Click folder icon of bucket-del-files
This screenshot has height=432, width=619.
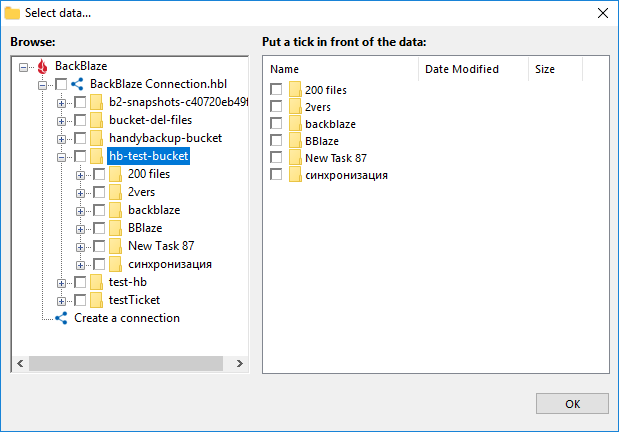[x=96, y=120]
